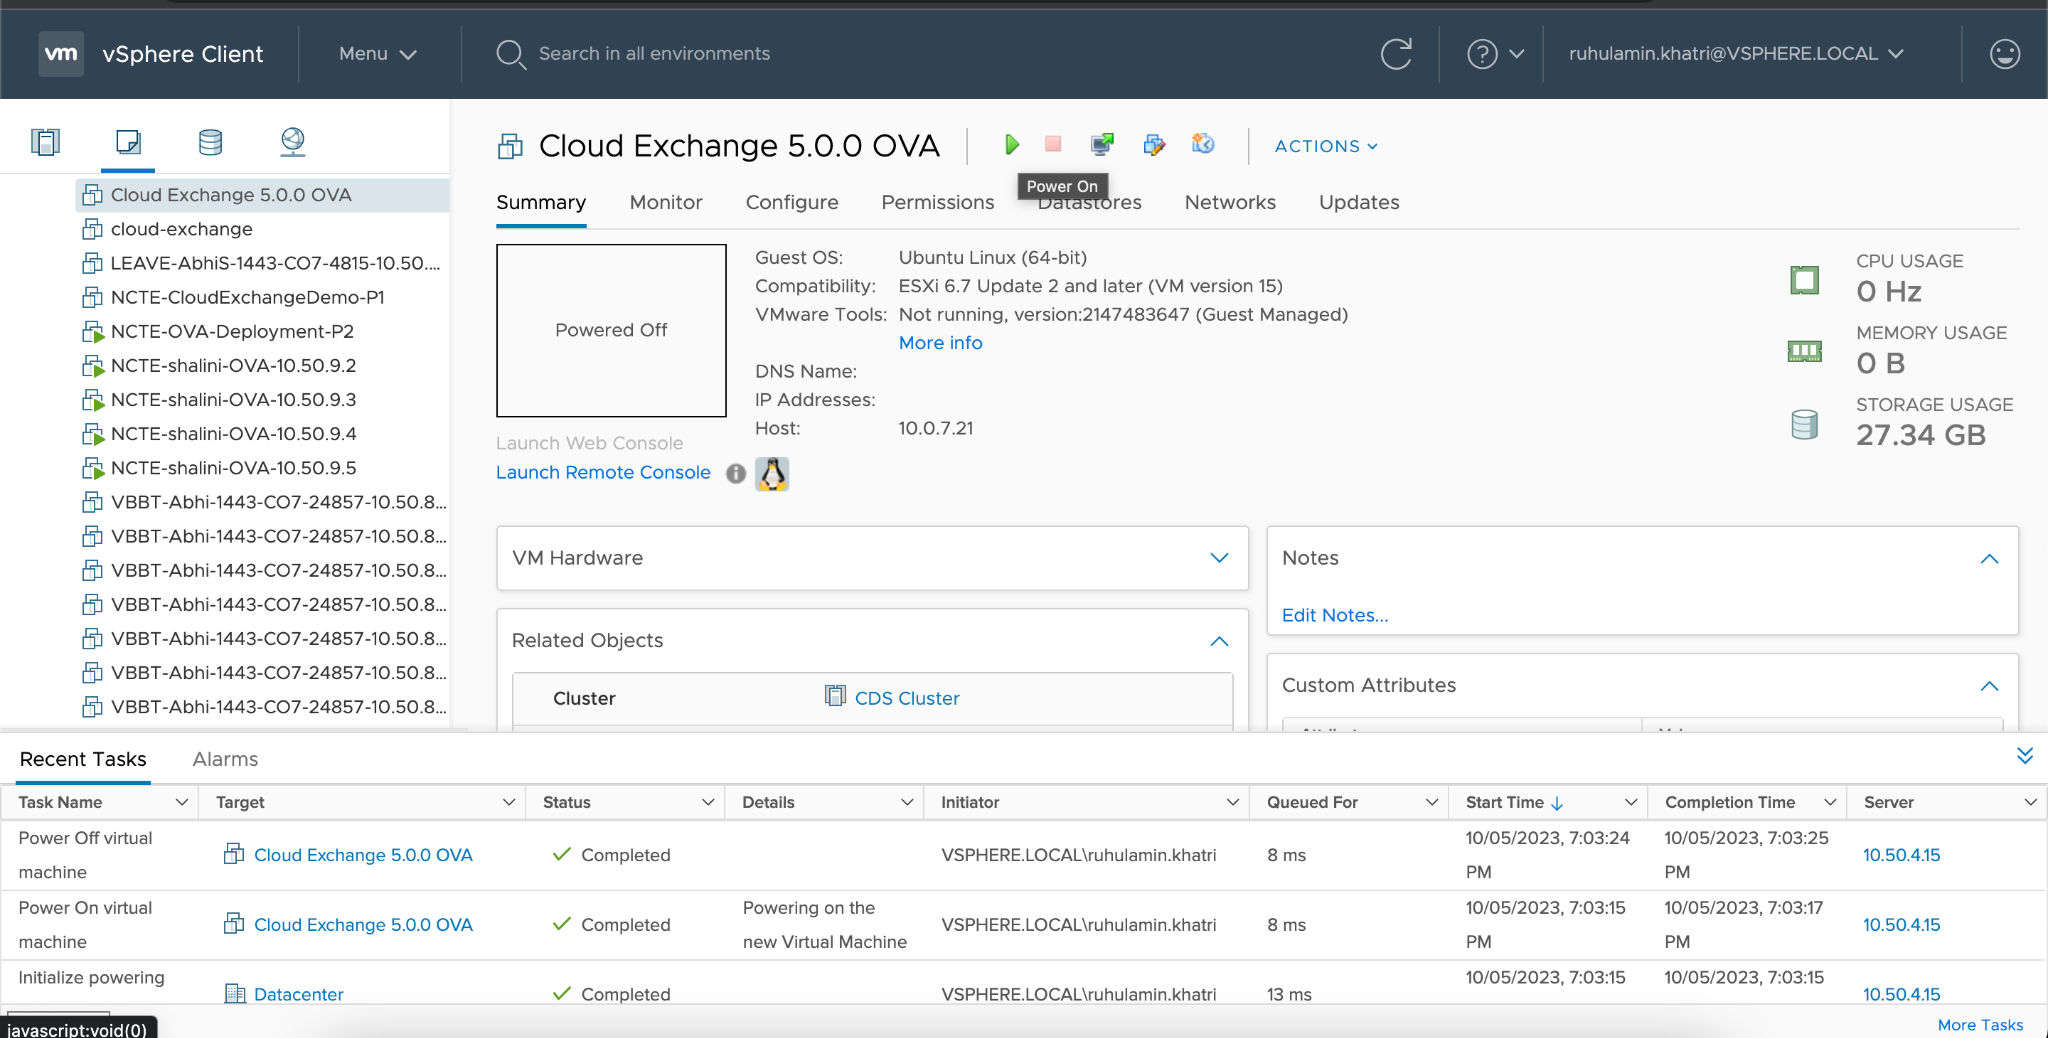Collapse the Recent Tasks pane with double chevron
The height and width of the screenshot is (1038, 2048).
tap(2025, 756)
